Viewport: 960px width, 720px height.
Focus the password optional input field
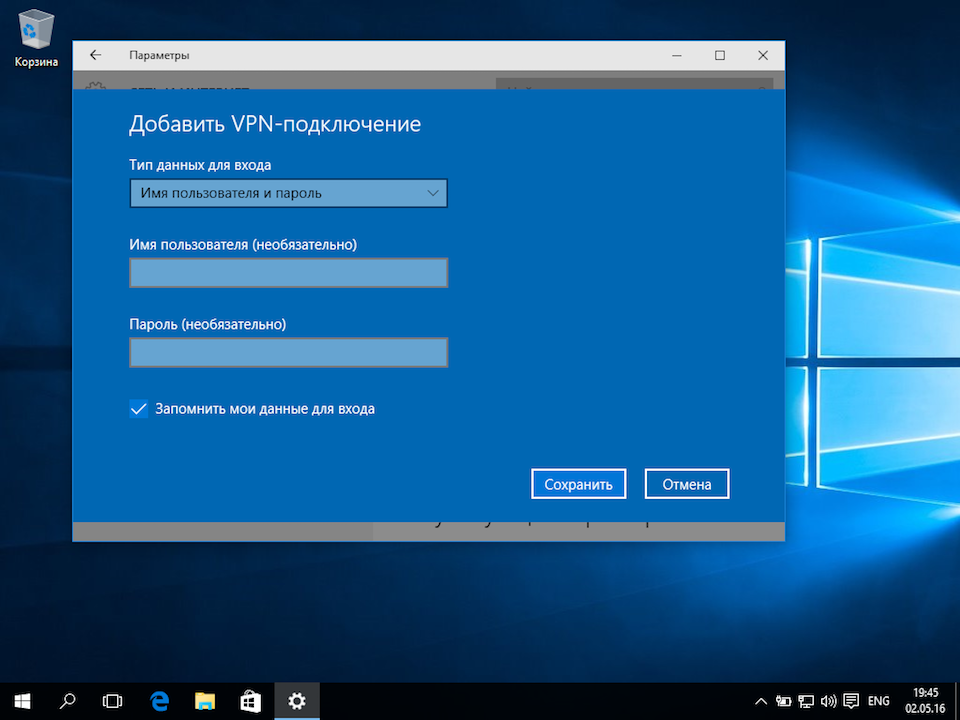(x=288, y=352)
